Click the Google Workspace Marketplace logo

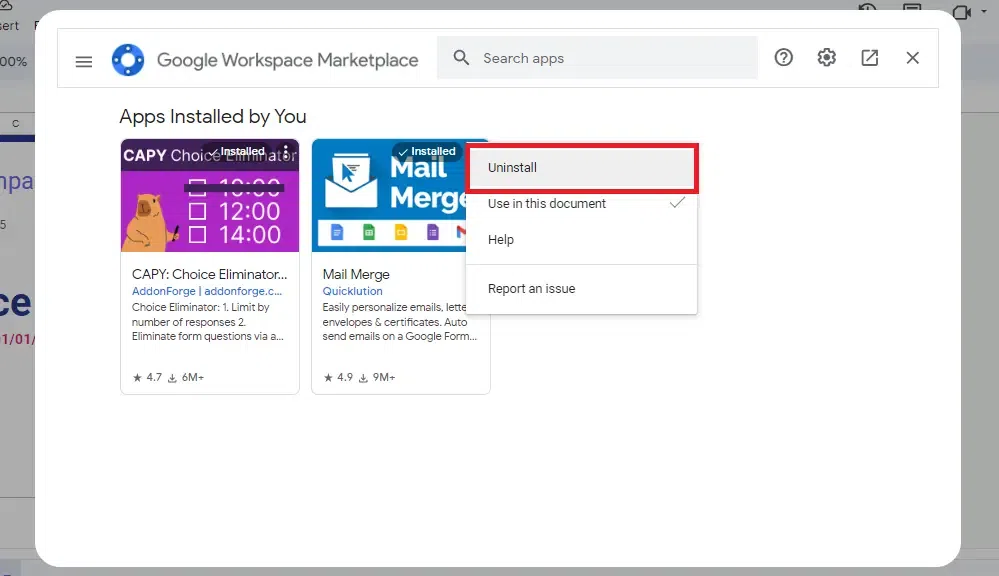127,60
